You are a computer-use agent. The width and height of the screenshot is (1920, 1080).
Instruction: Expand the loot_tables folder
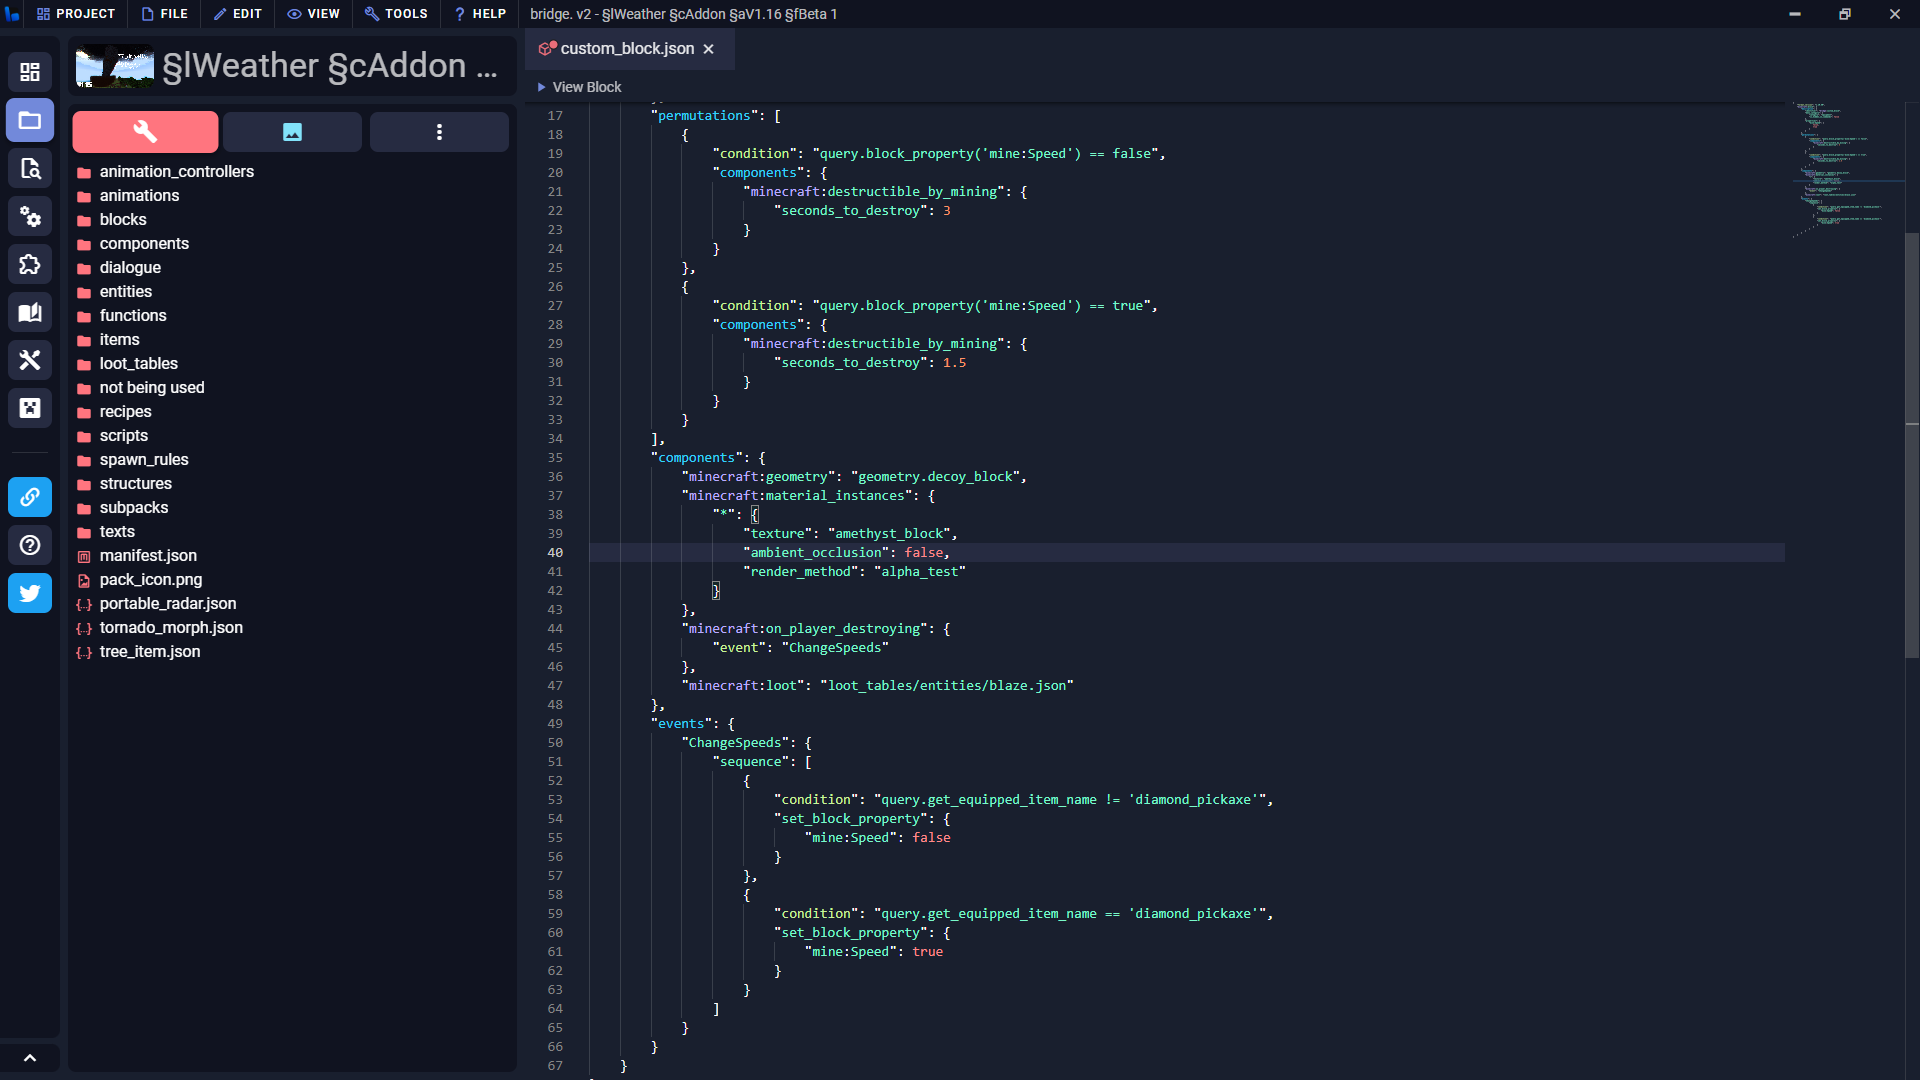pos(138,364)
